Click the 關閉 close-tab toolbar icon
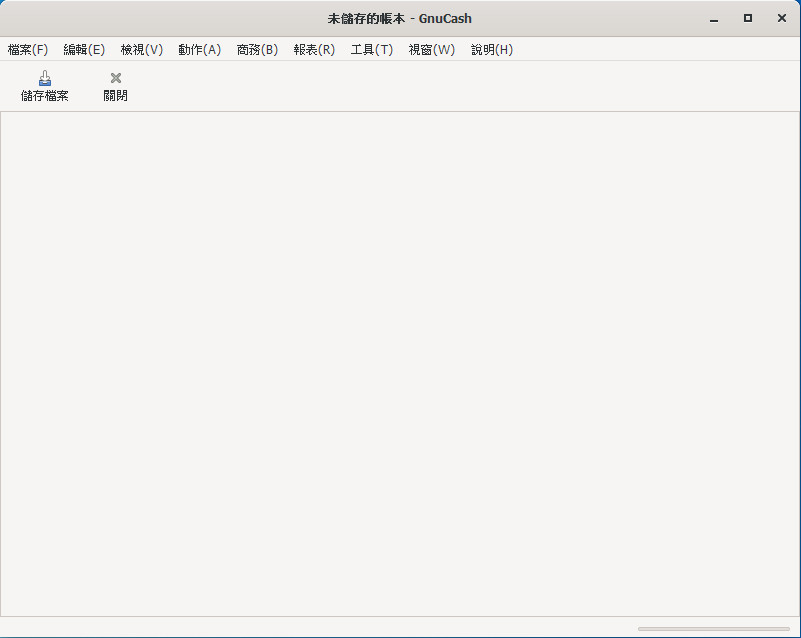This screenshot has width=801, height=638. pos(115,78)
